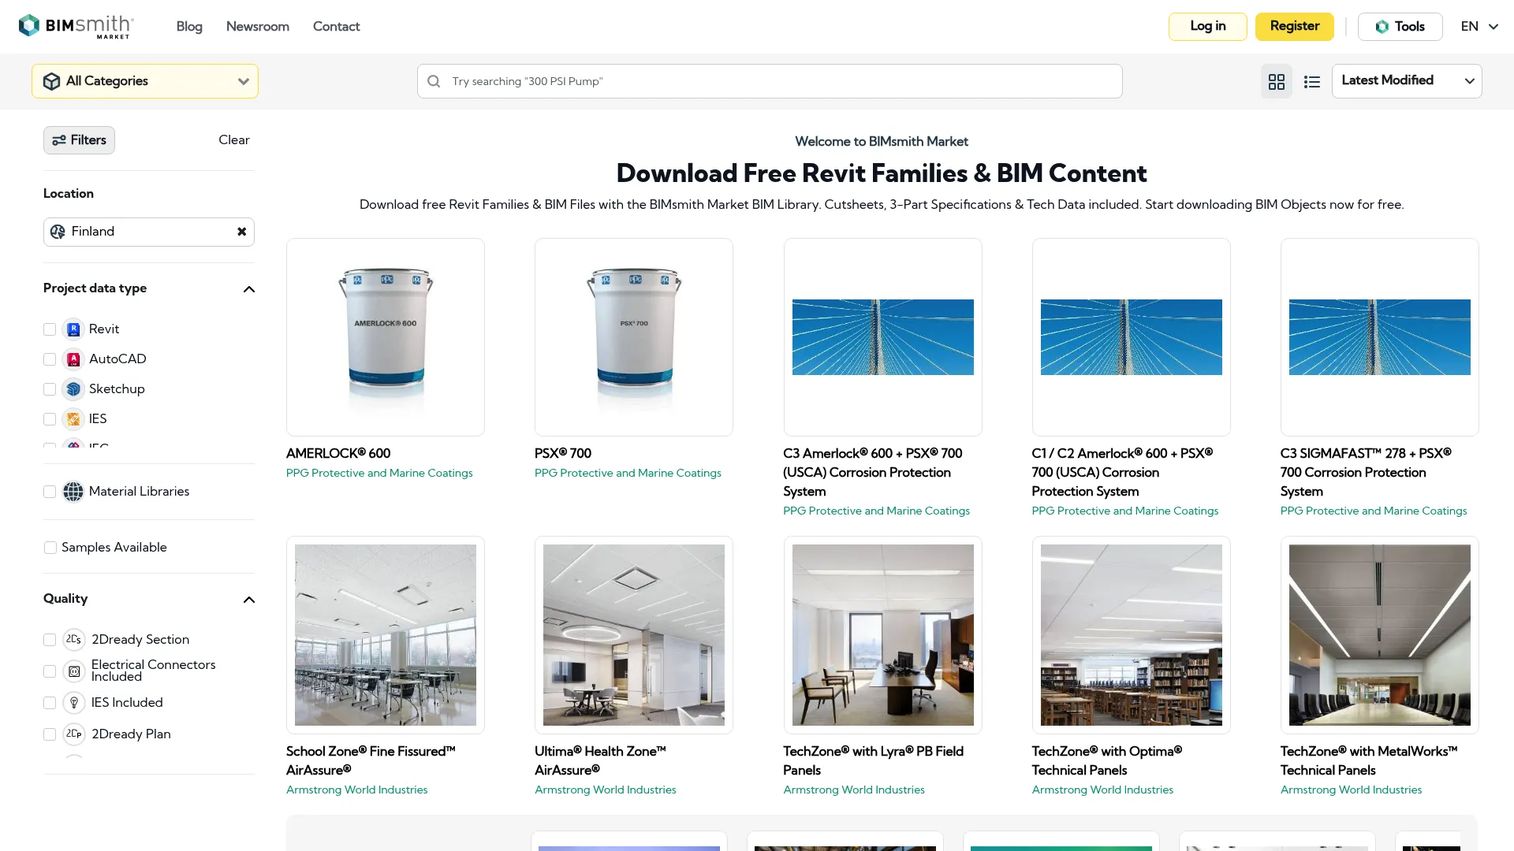Click in the product search field
The image size is (1514, 851).
coord(769,81)
